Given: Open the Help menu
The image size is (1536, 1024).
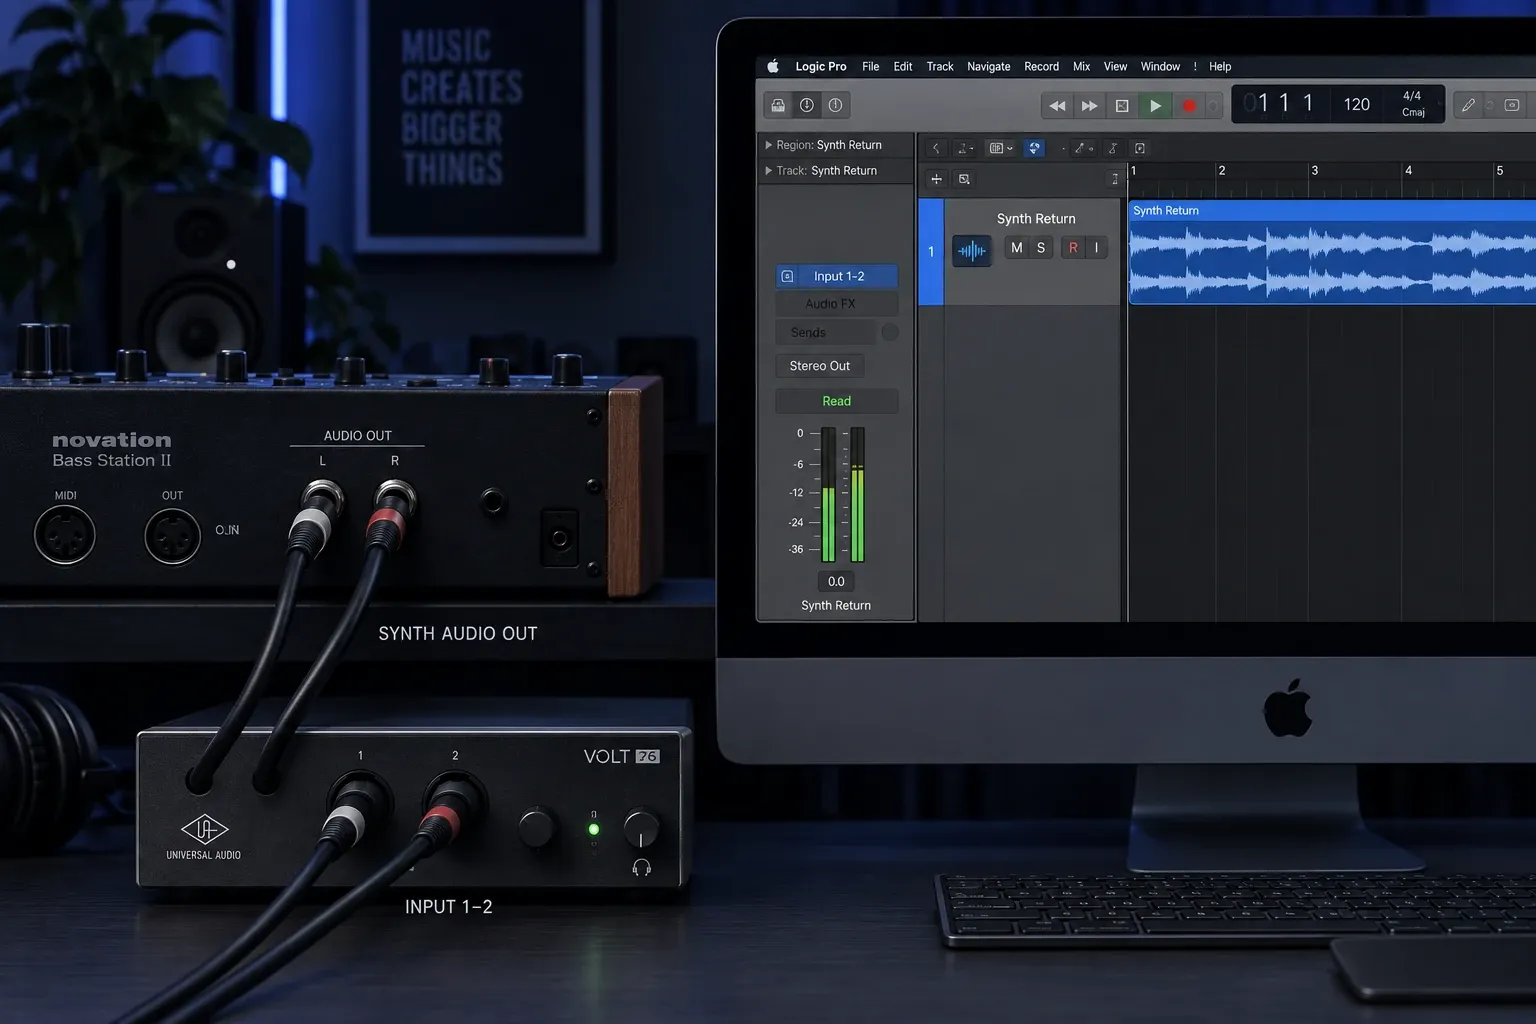Looking at the screenshot, I should click(1220, 66).
